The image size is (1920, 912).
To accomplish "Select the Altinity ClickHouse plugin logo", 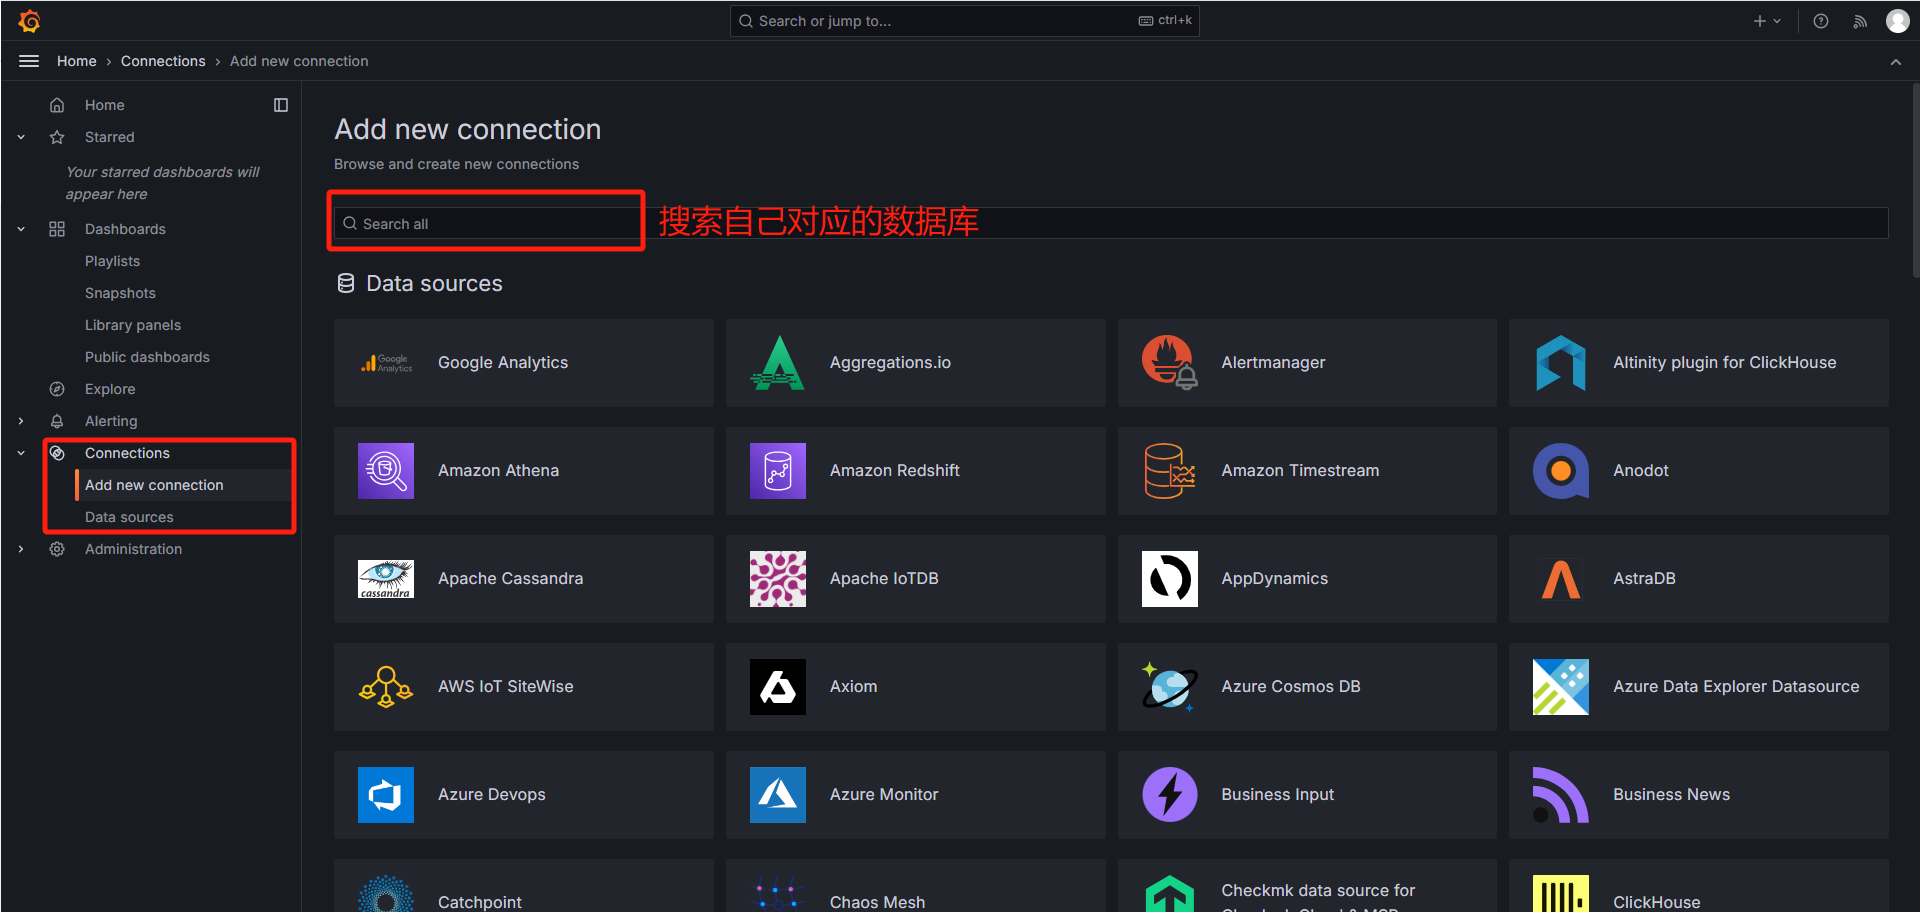I will click(1561, 363).
